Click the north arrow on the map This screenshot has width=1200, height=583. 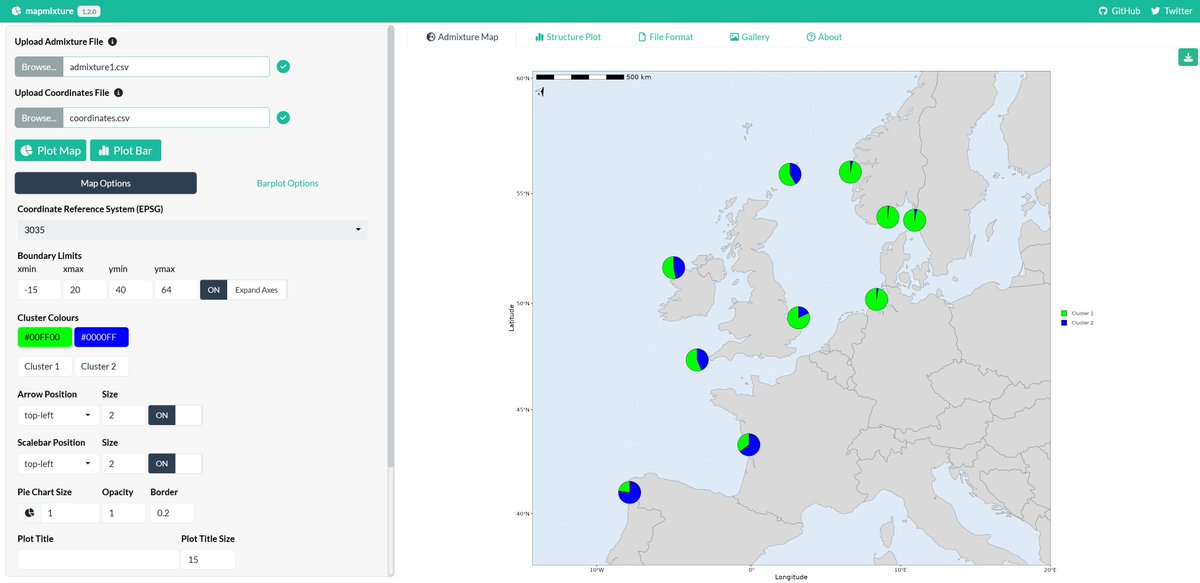click(540, 93)
